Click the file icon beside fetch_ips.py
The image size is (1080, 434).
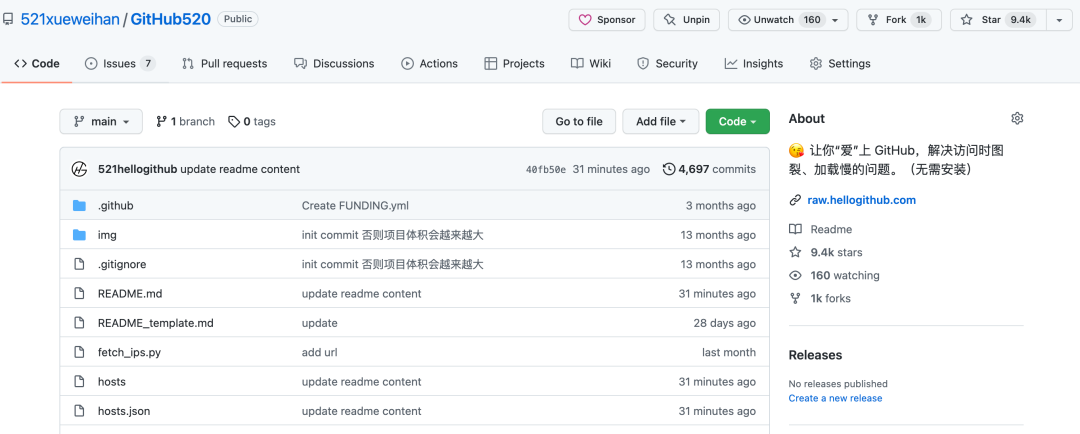(x=80, y=353)
